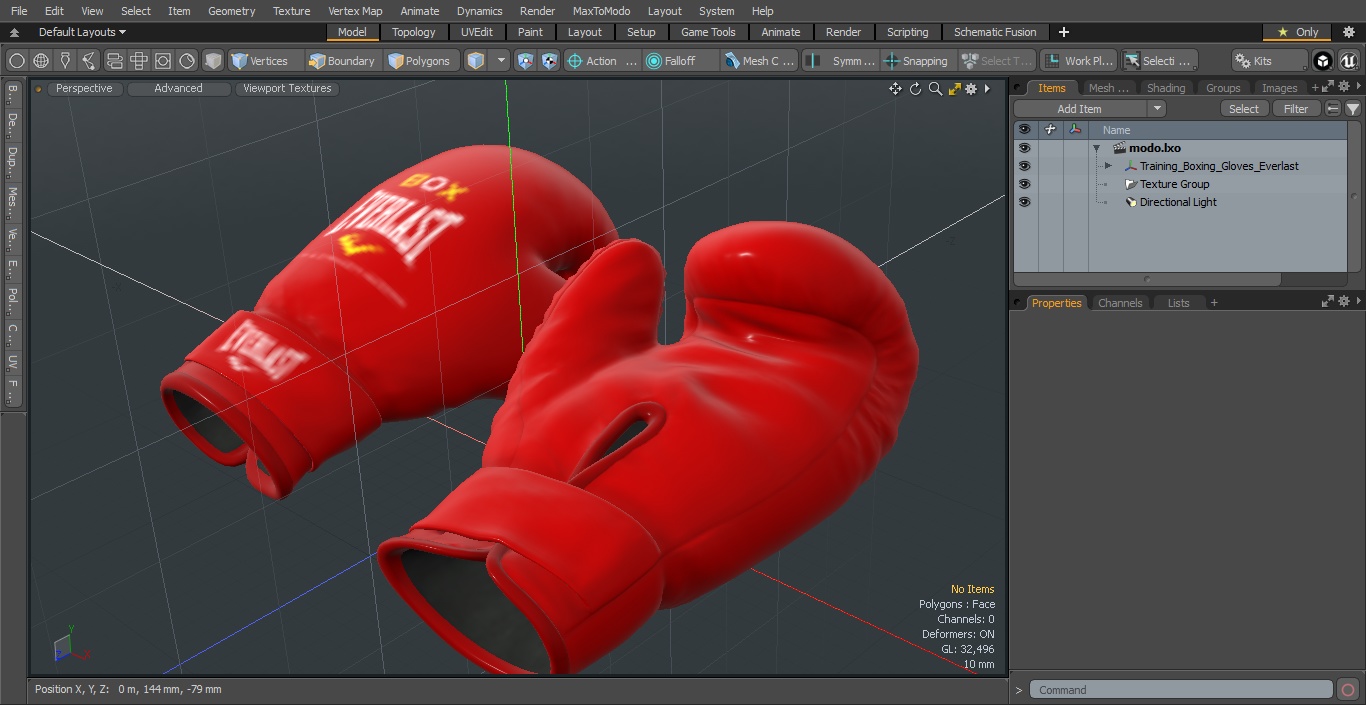Open the Channels tab
The image size is (1366, 705).
(x=1120, y=303)
